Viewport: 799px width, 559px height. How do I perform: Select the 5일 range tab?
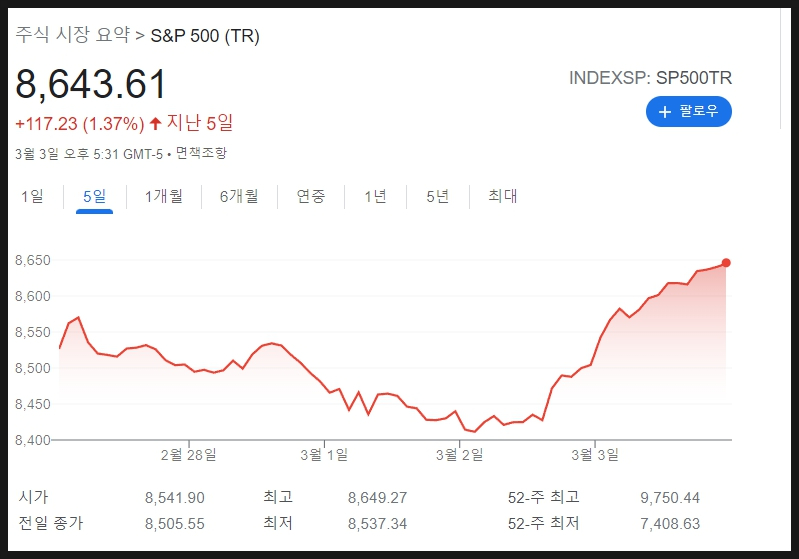[94, 196]
